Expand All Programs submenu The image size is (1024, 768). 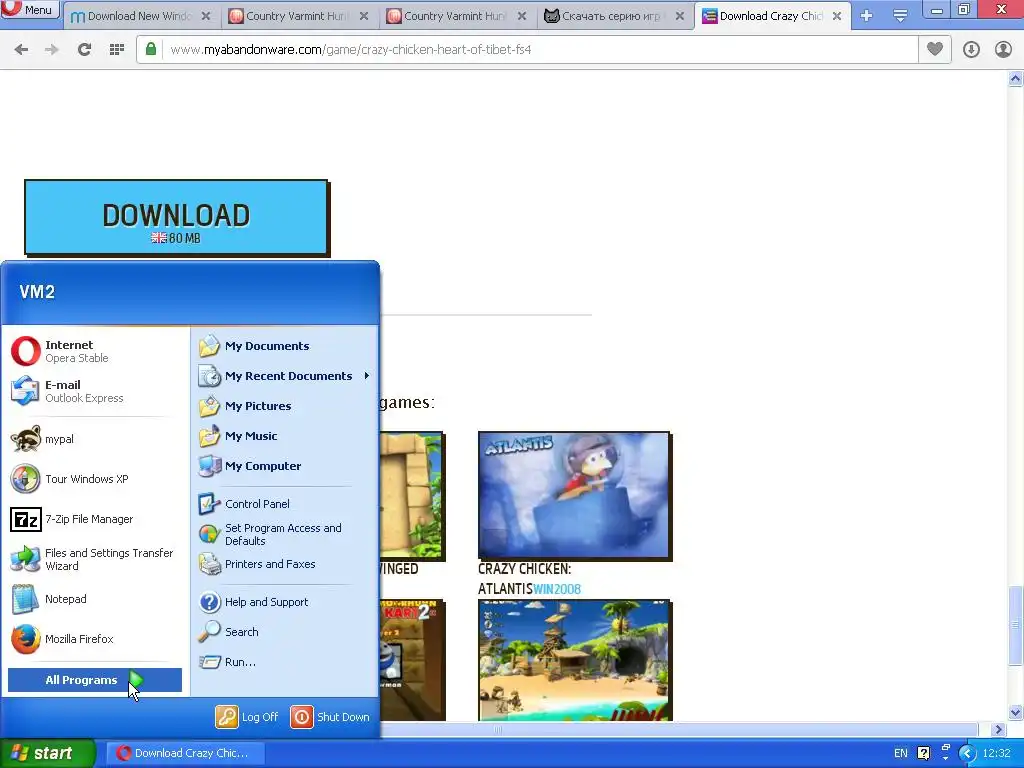[x=95, y=680]
